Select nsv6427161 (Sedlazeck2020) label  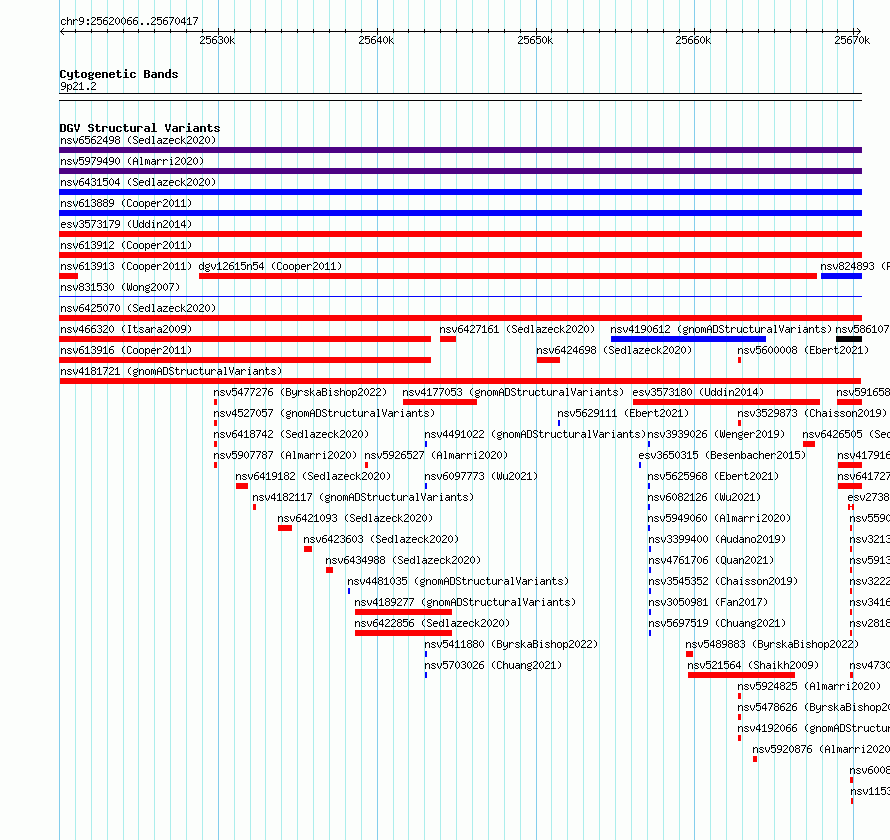point(517,329)
